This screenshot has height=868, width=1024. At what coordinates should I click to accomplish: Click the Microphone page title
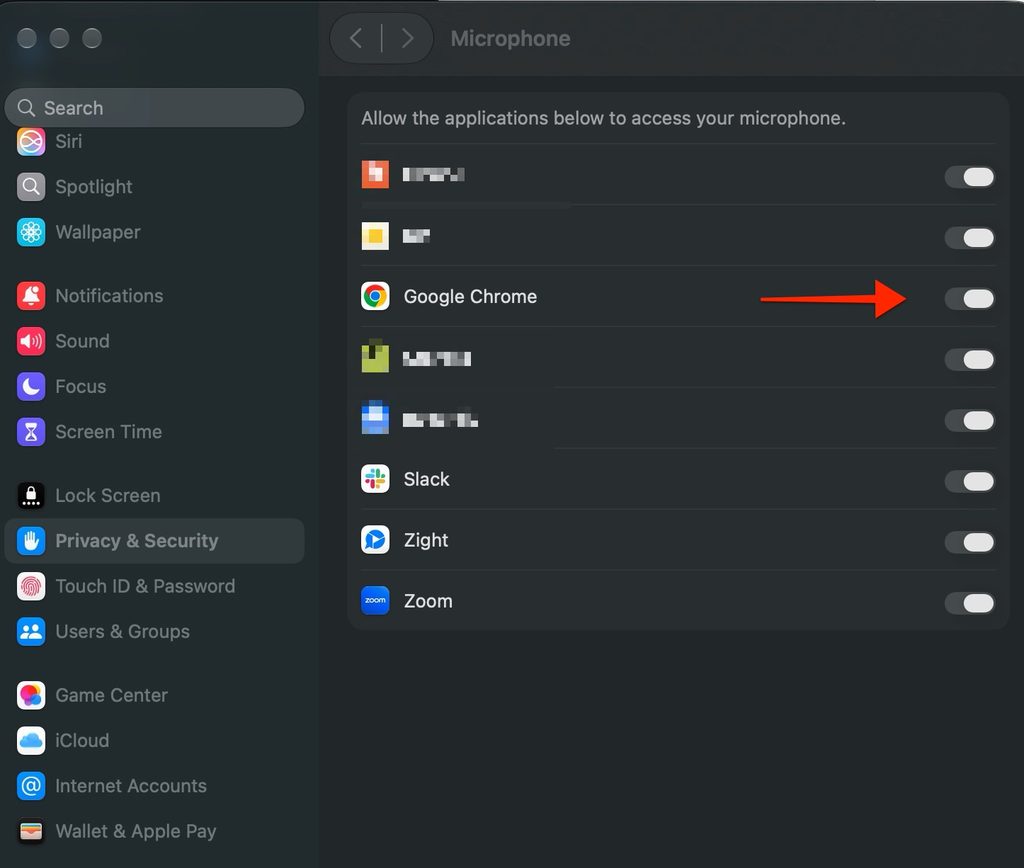510,39
